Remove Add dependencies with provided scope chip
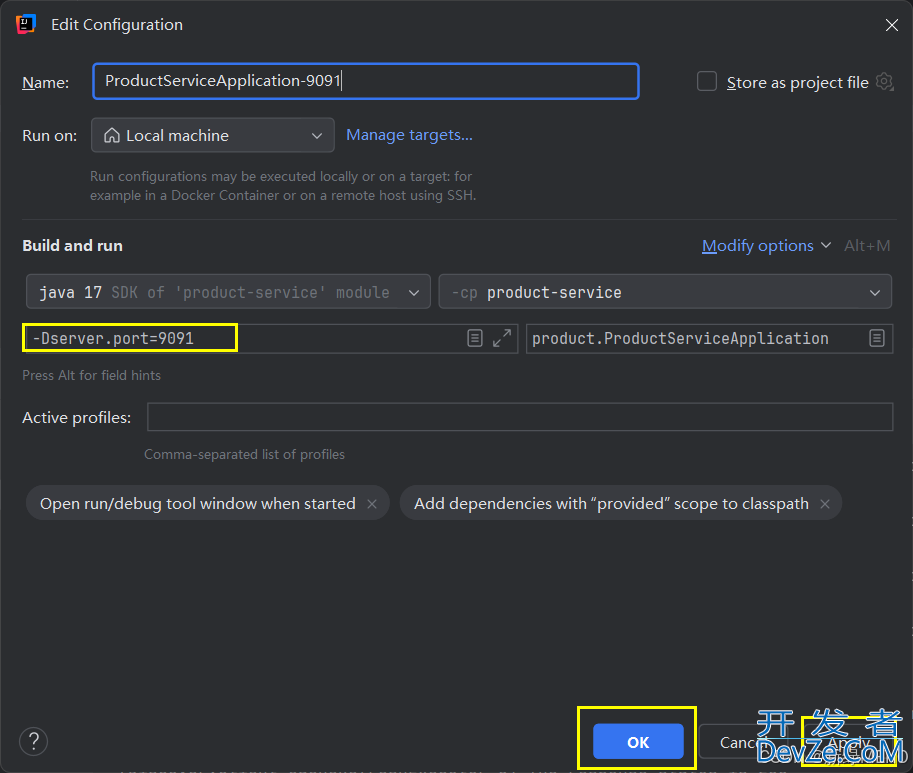 click(825, 504)
